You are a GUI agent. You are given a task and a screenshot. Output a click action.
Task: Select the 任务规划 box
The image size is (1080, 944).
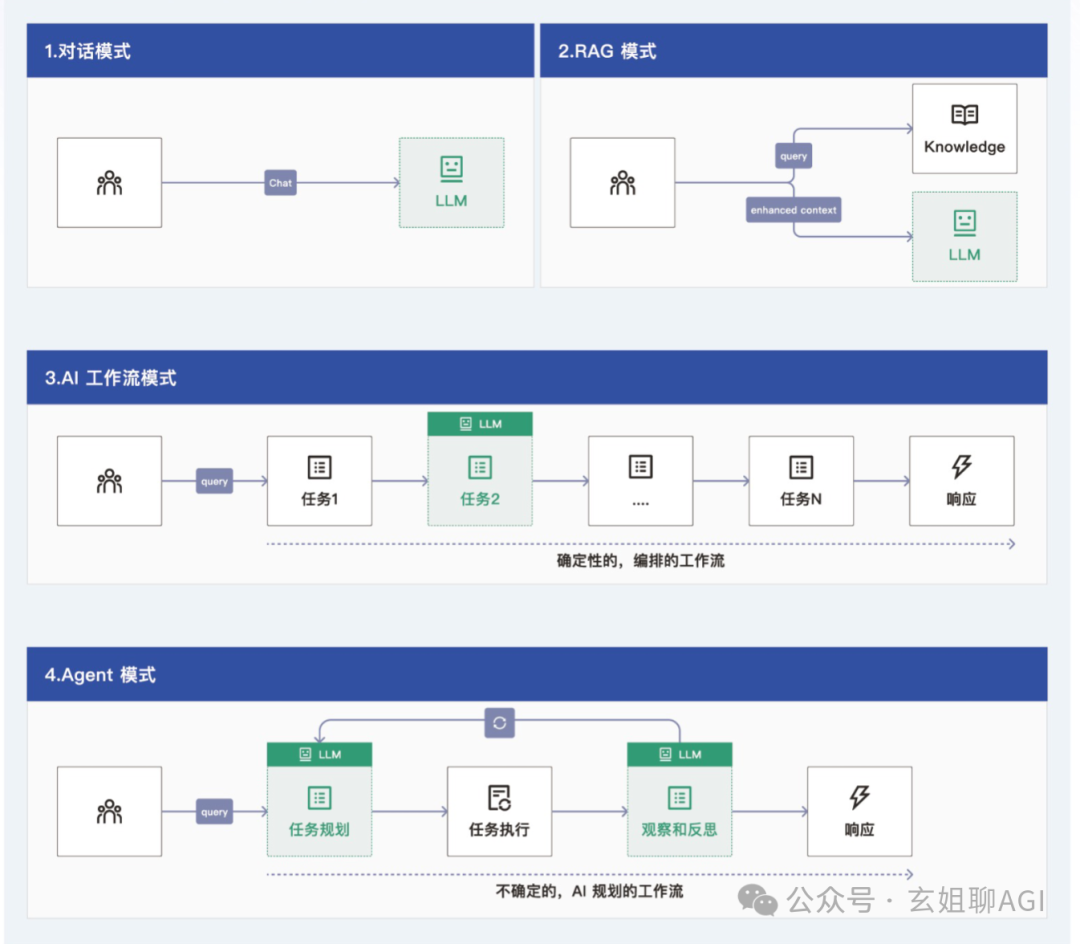tap(320, 811)
